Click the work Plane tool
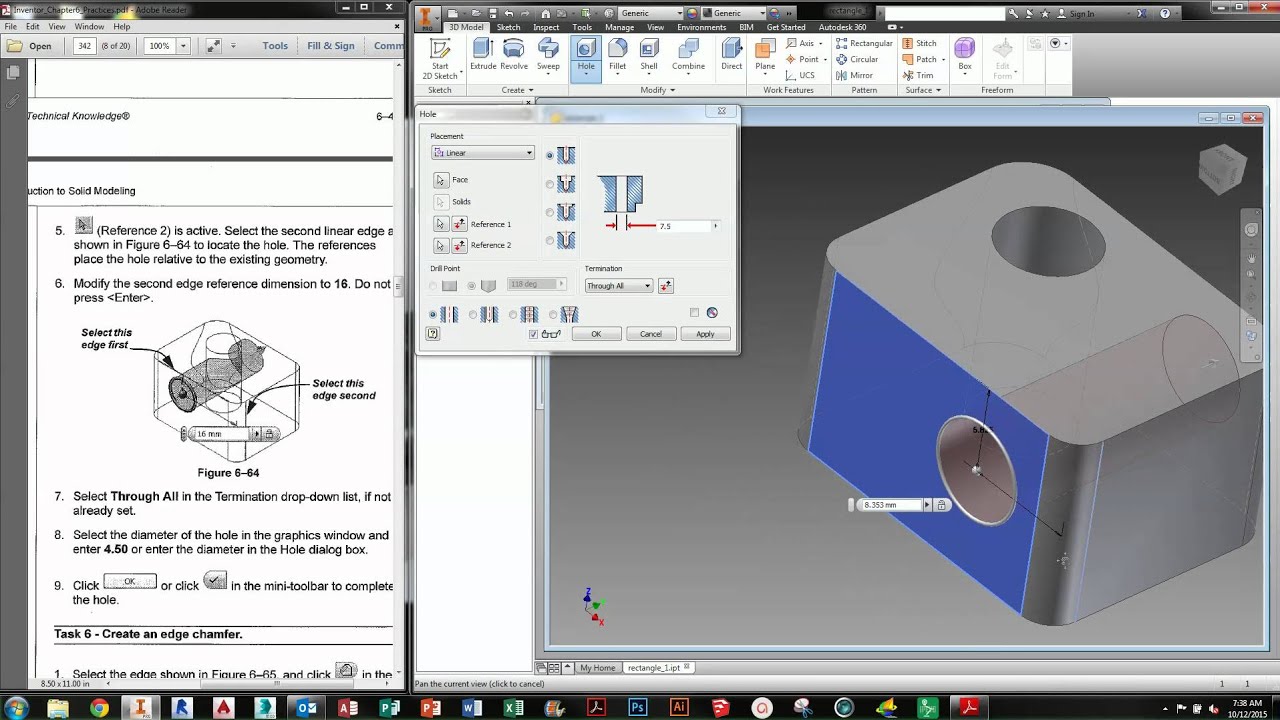 click(765, 58)
